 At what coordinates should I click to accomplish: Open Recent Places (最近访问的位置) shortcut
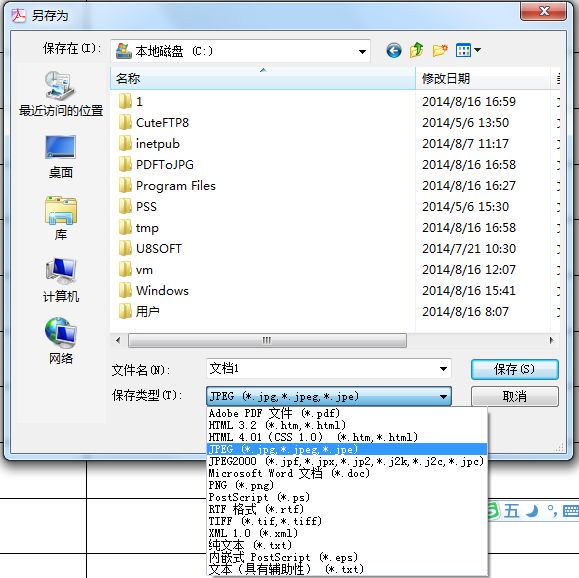coord(61,94)
